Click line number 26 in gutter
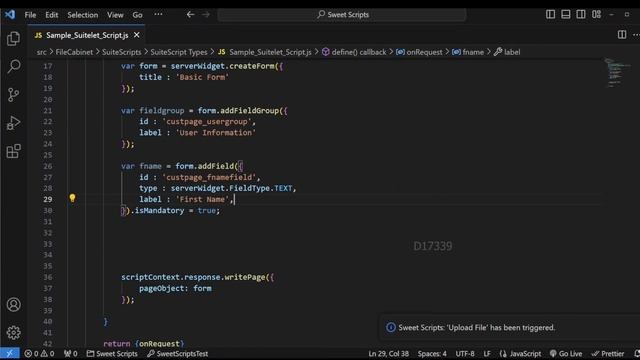 click(48, 166)
